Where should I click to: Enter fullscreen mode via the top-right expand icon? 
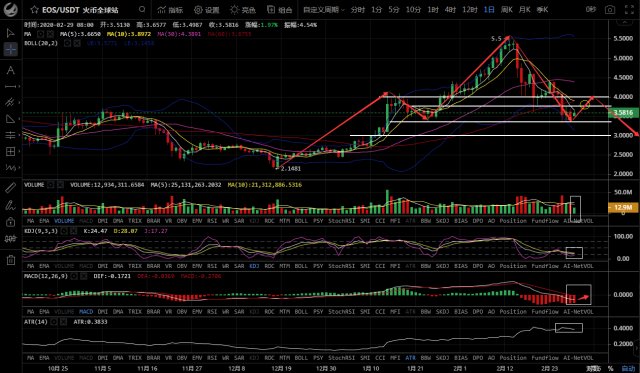[x=629, y=9]
